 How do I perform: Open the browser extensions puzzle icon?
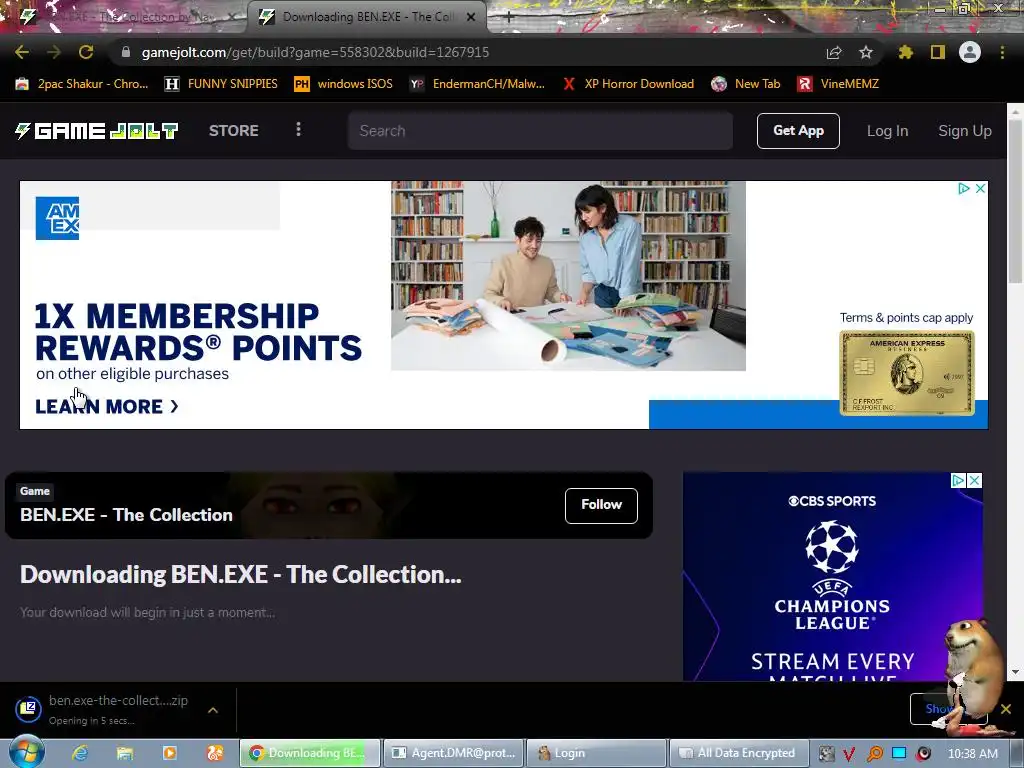pyautogui.click(x=906, y=52)
